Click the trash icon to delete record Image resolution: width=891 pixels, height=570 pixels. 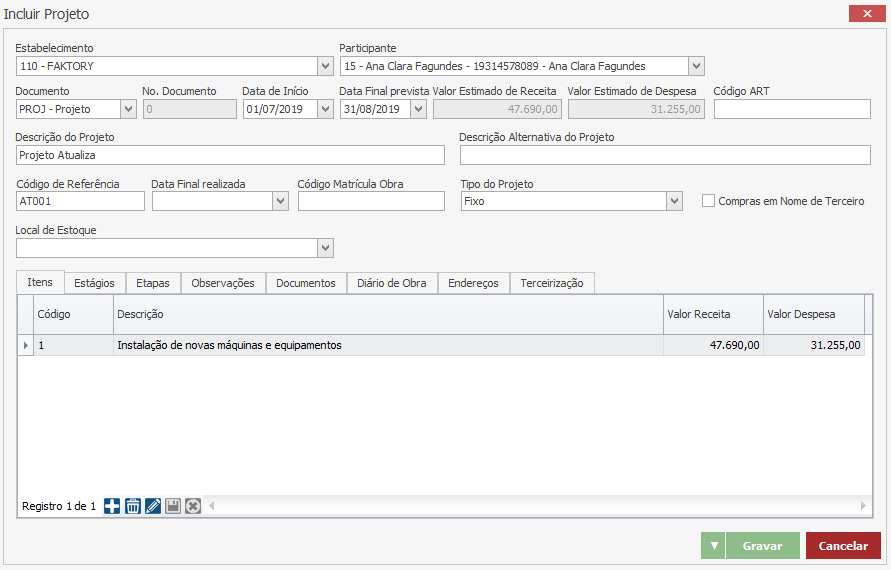click(x=132, y=506)
